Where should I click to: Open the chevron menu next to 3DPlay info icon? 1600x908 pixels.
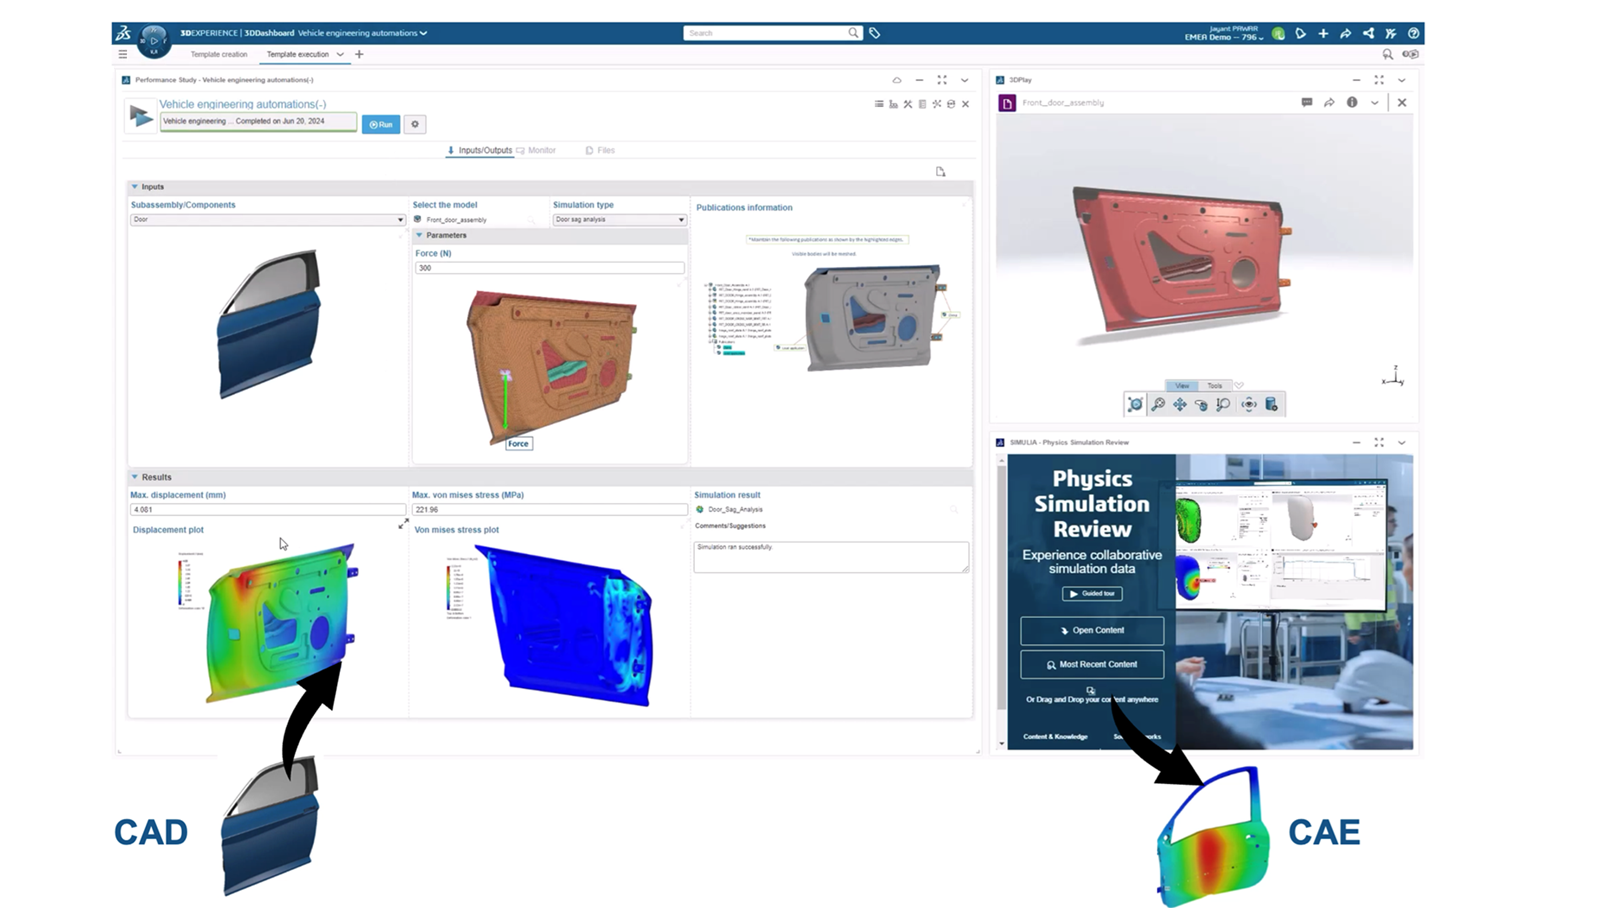click(x=1375, y=102)
